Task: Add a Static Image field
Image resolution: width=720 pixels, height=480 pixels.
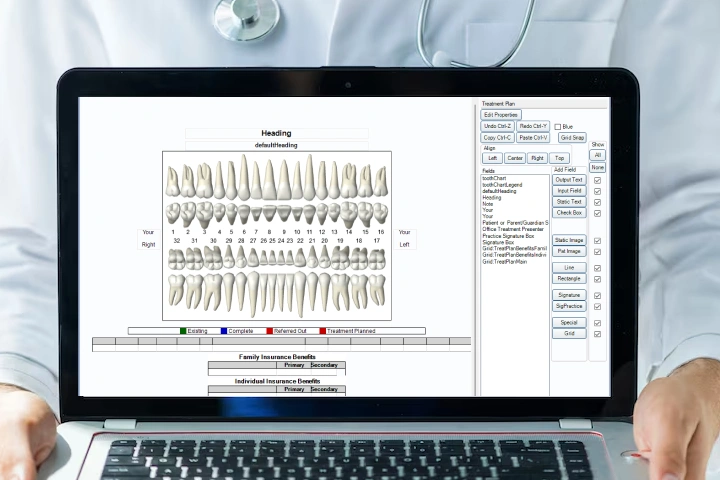Action: click(x=569, y=240)
